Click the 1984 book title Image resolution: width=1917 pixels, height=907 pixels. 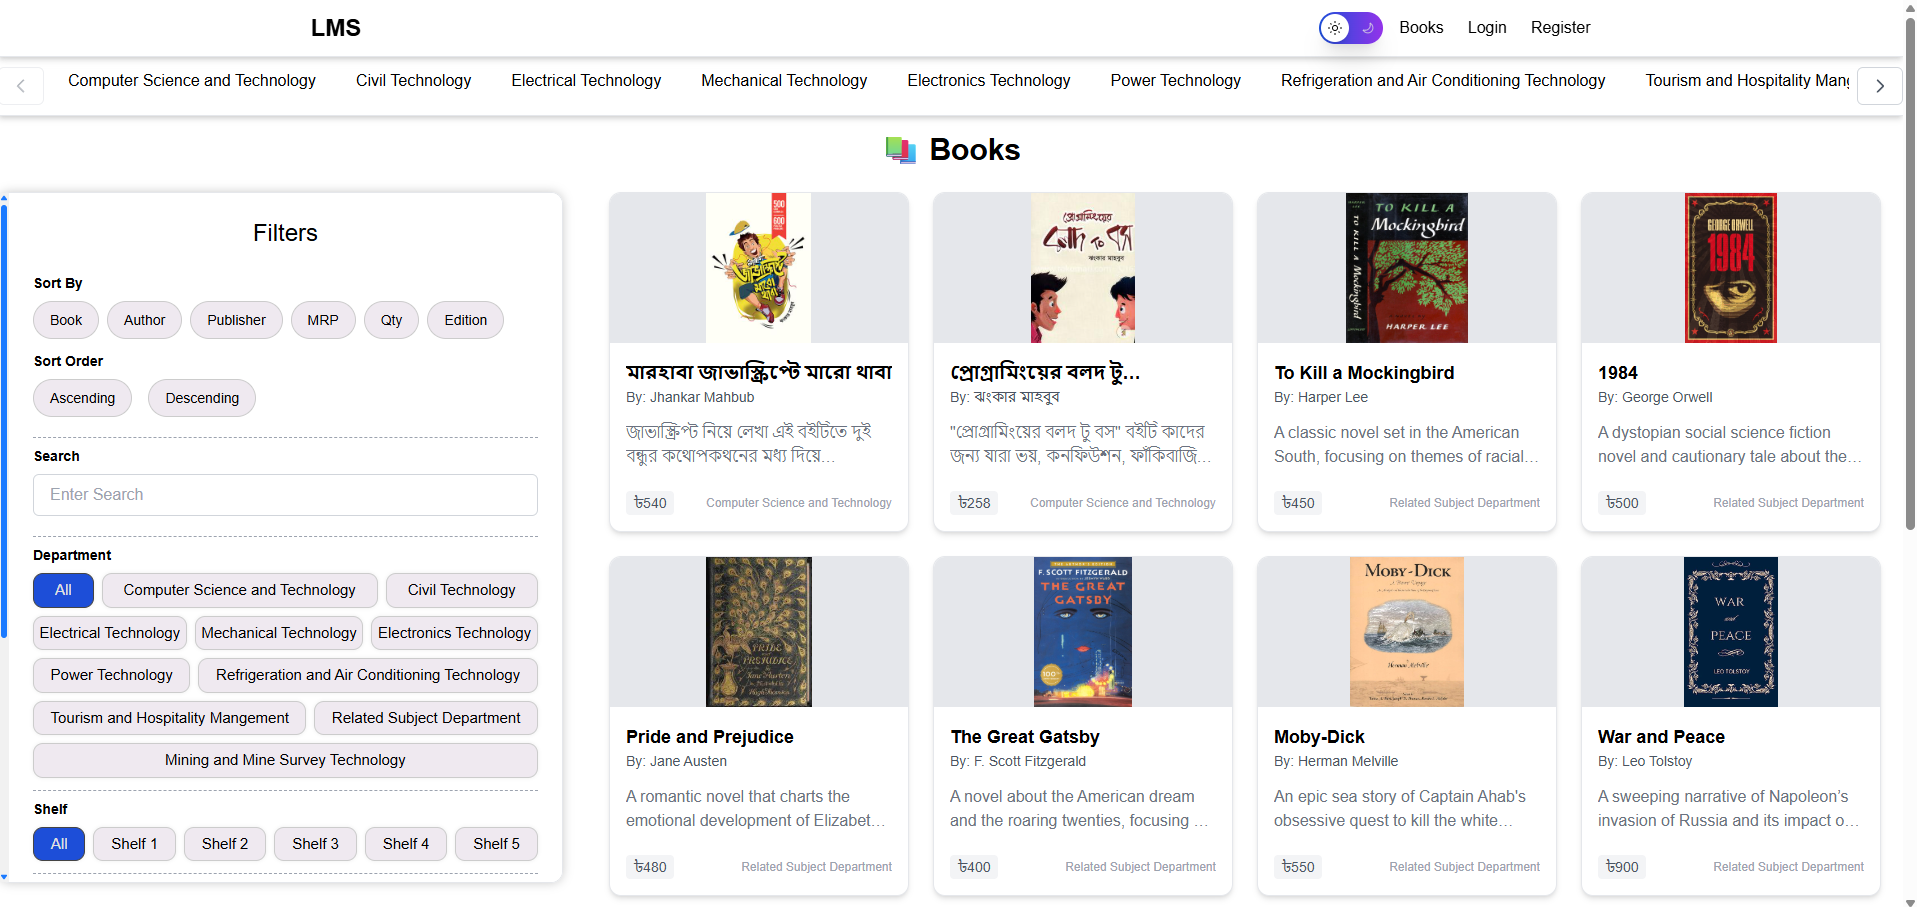[x=1617, y=373]
